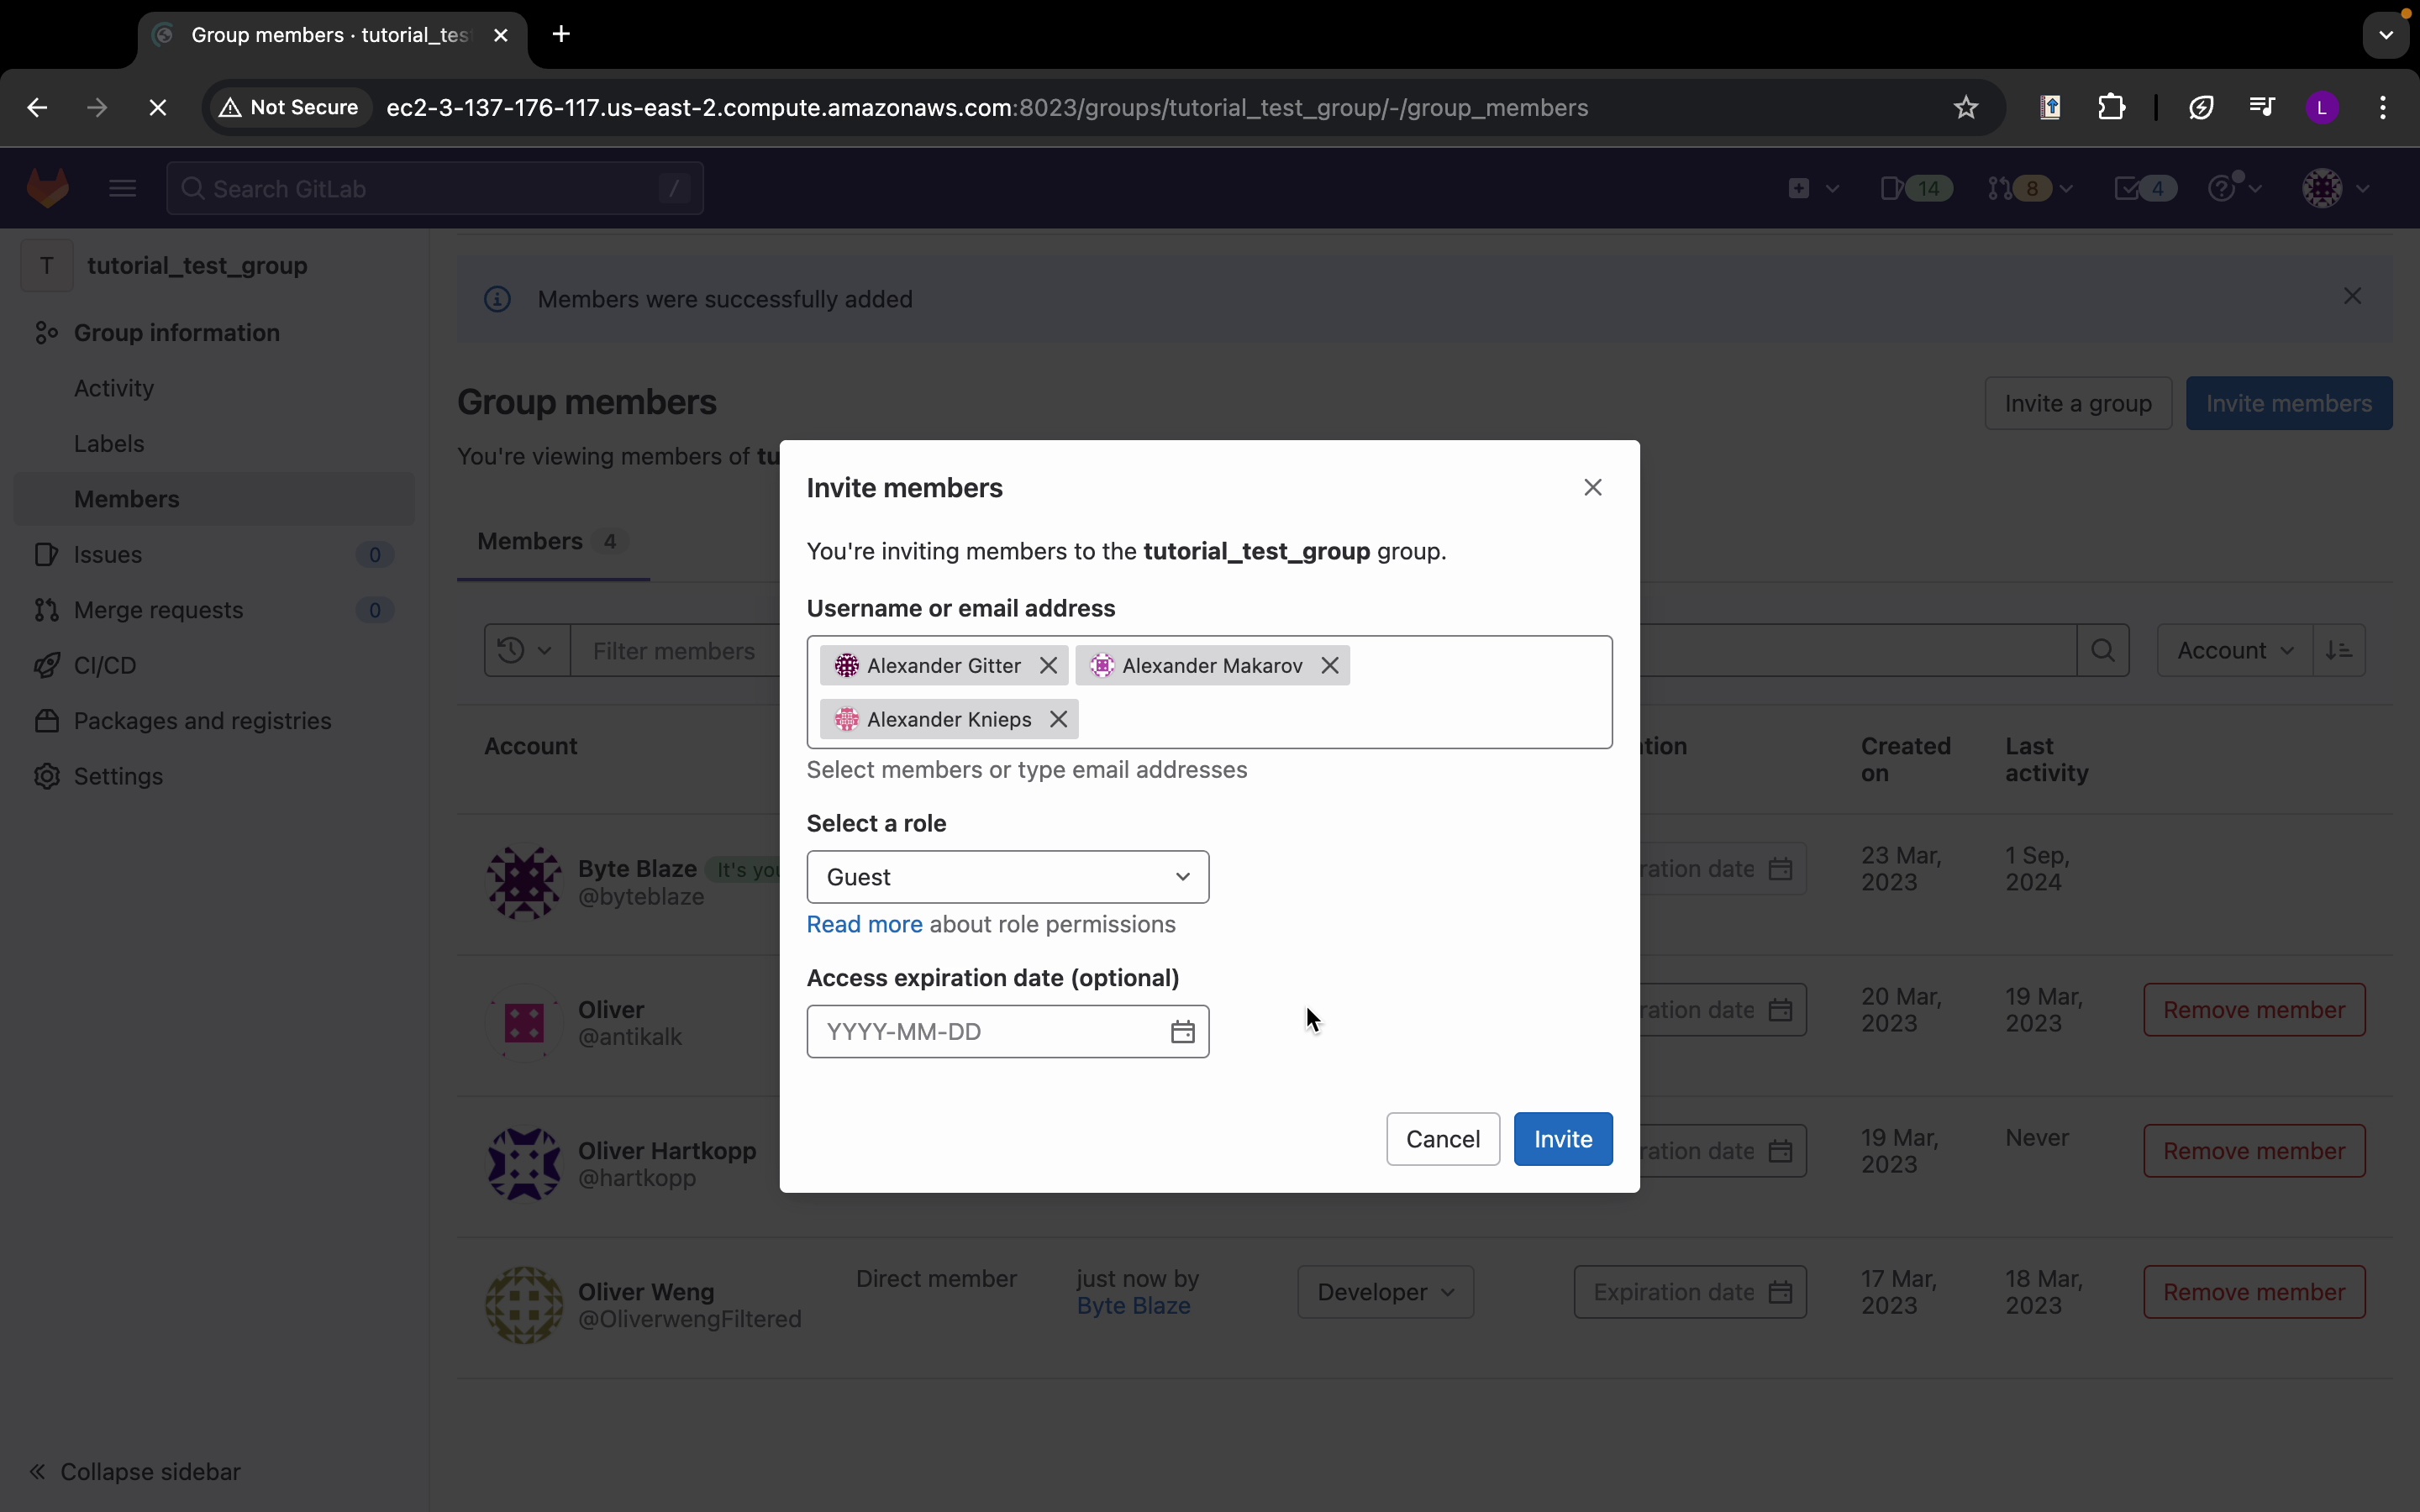Follow the Read more role permissions link
2420x1512 pixels.
pyautogui.click(x=864, y=925)
